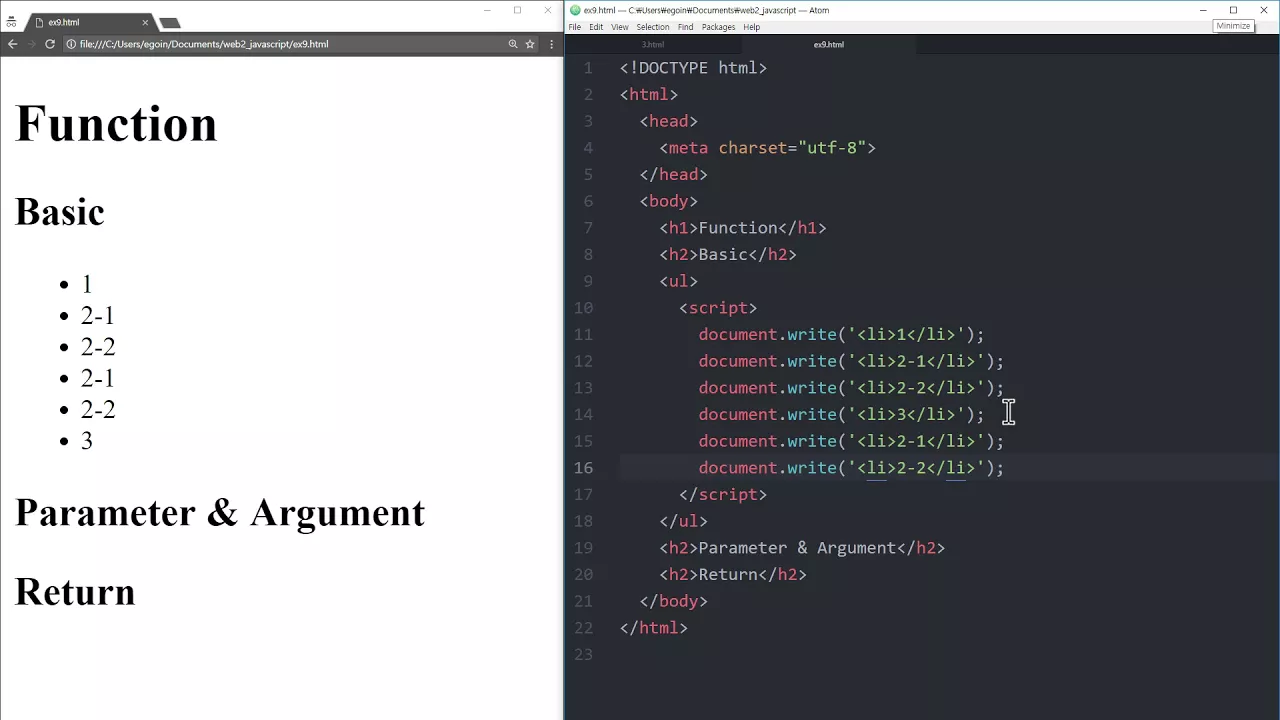Click document.write '<li>2-2</li>' on line 16

click(x=851, y=468)
